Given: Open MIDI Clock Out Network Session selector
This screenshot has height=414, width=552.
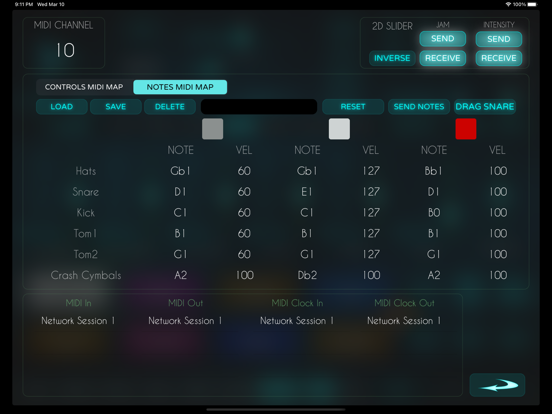Looking at the screenshot, I should pyautogui.click(x=404, y=321).
